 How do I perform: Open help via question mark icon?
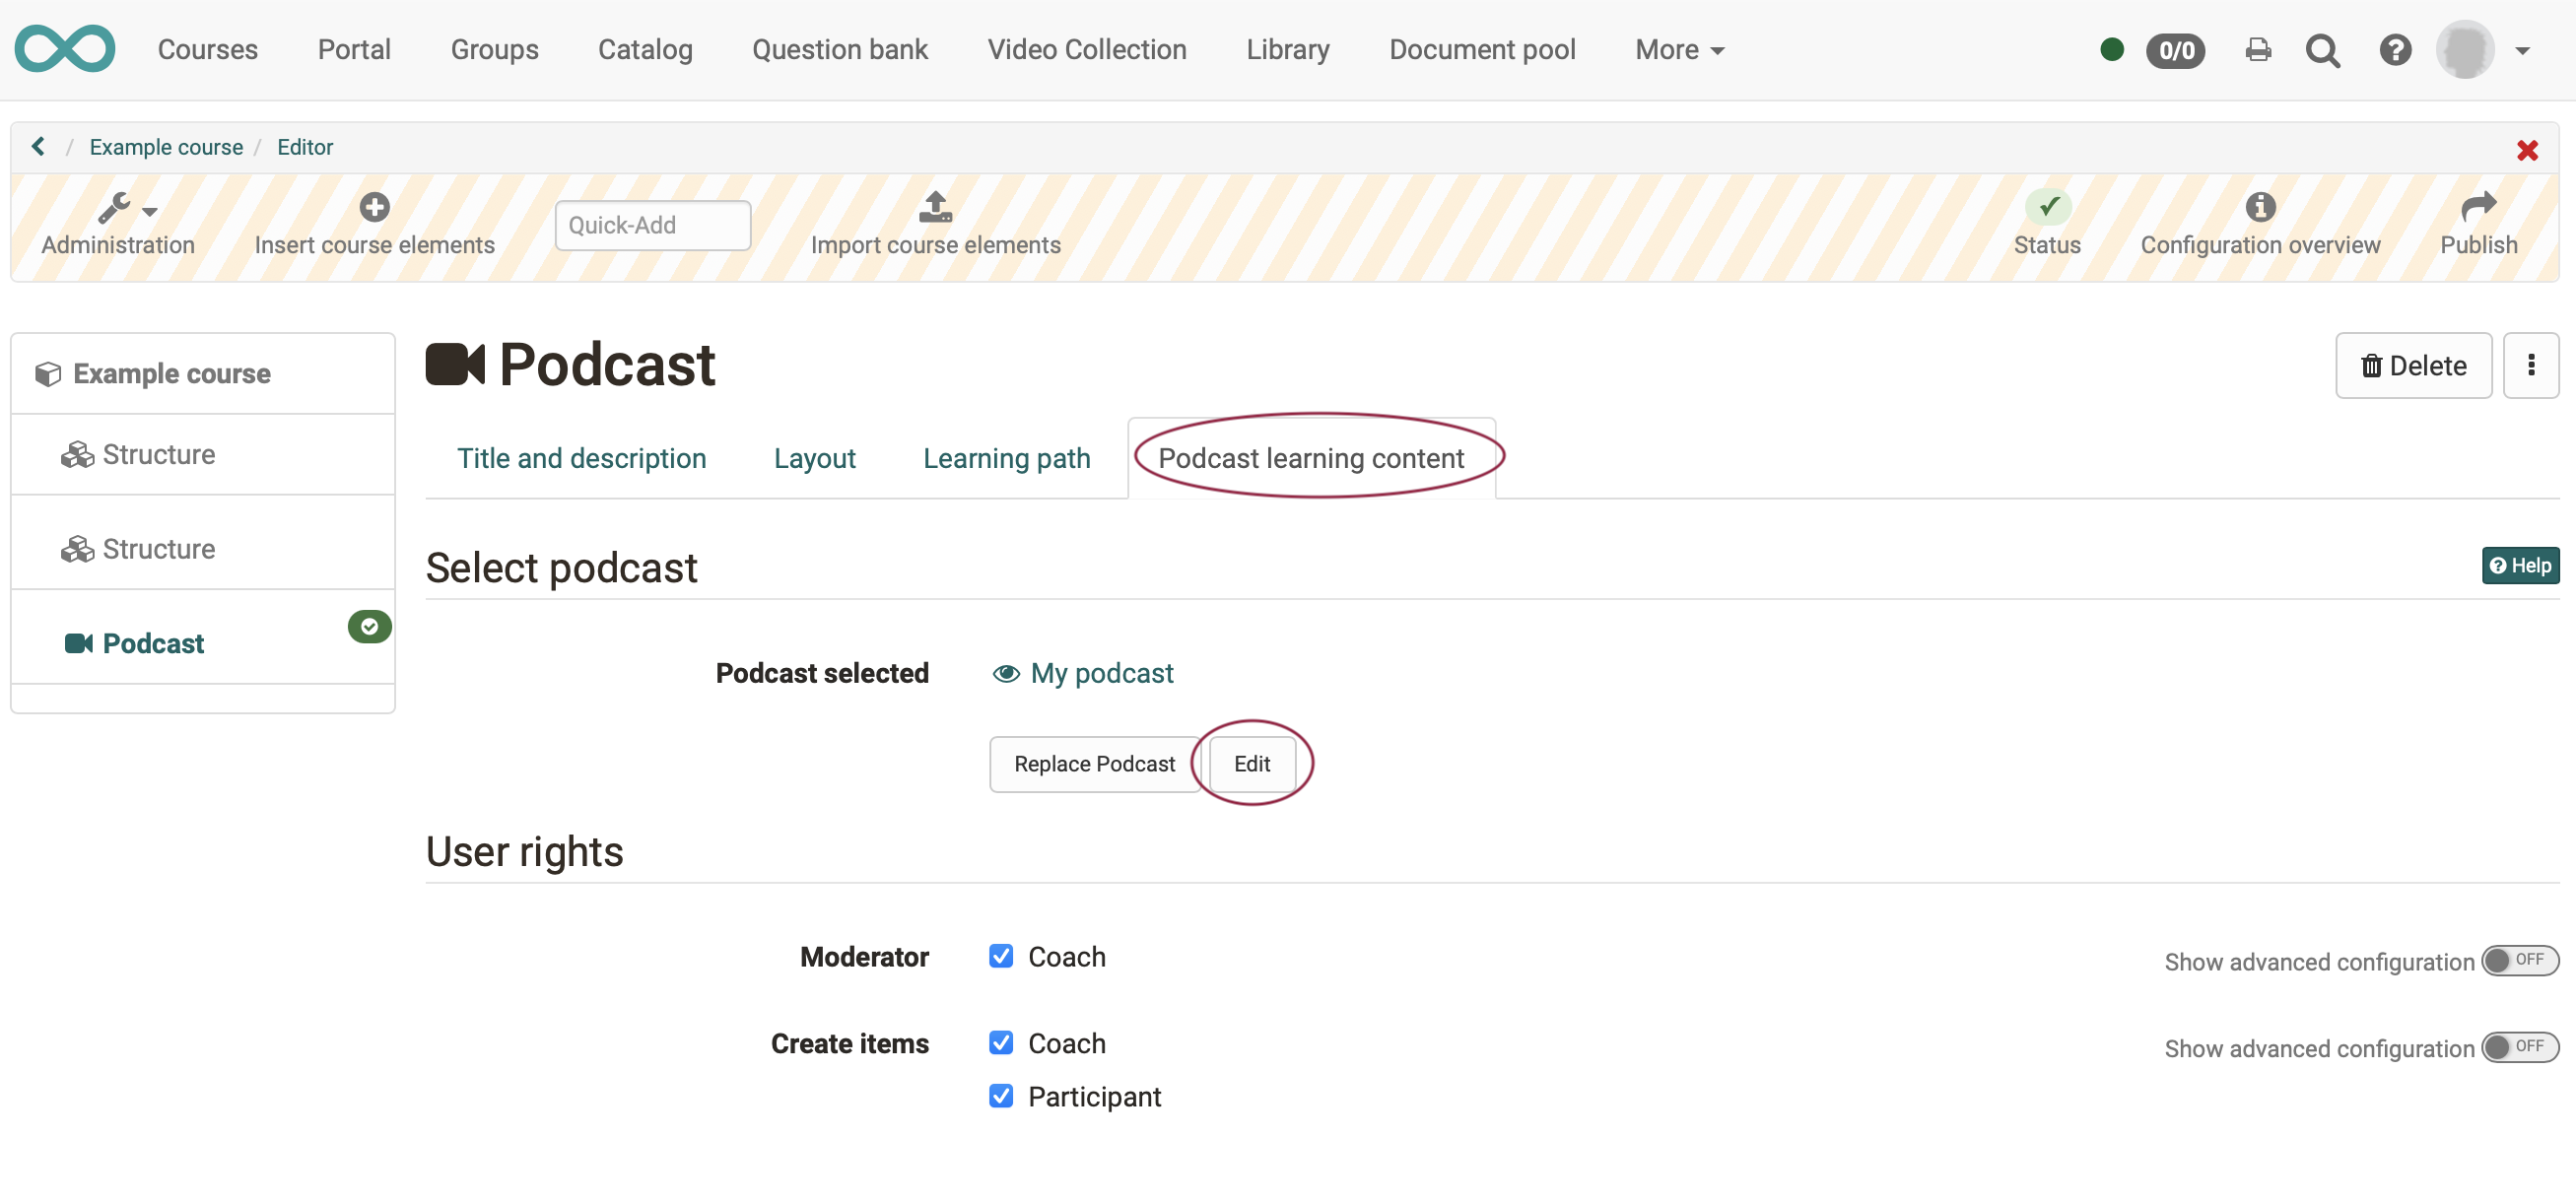tap(2394, 50)
